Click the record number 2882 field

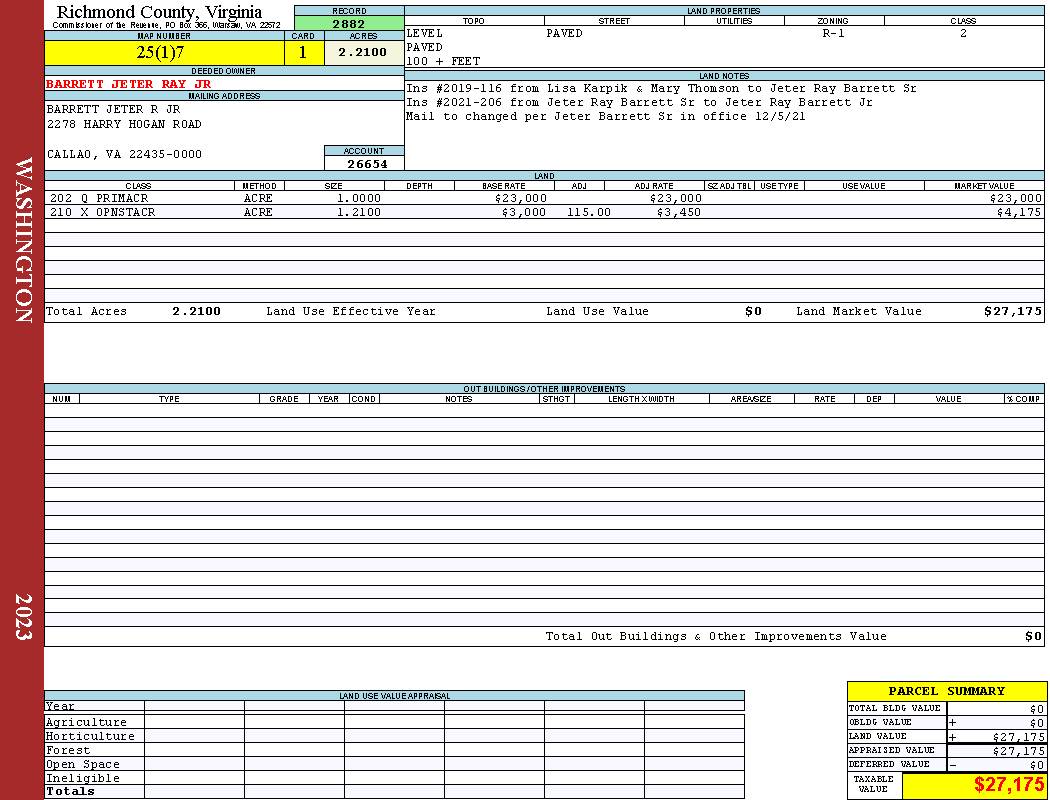(x=349, y=23)
